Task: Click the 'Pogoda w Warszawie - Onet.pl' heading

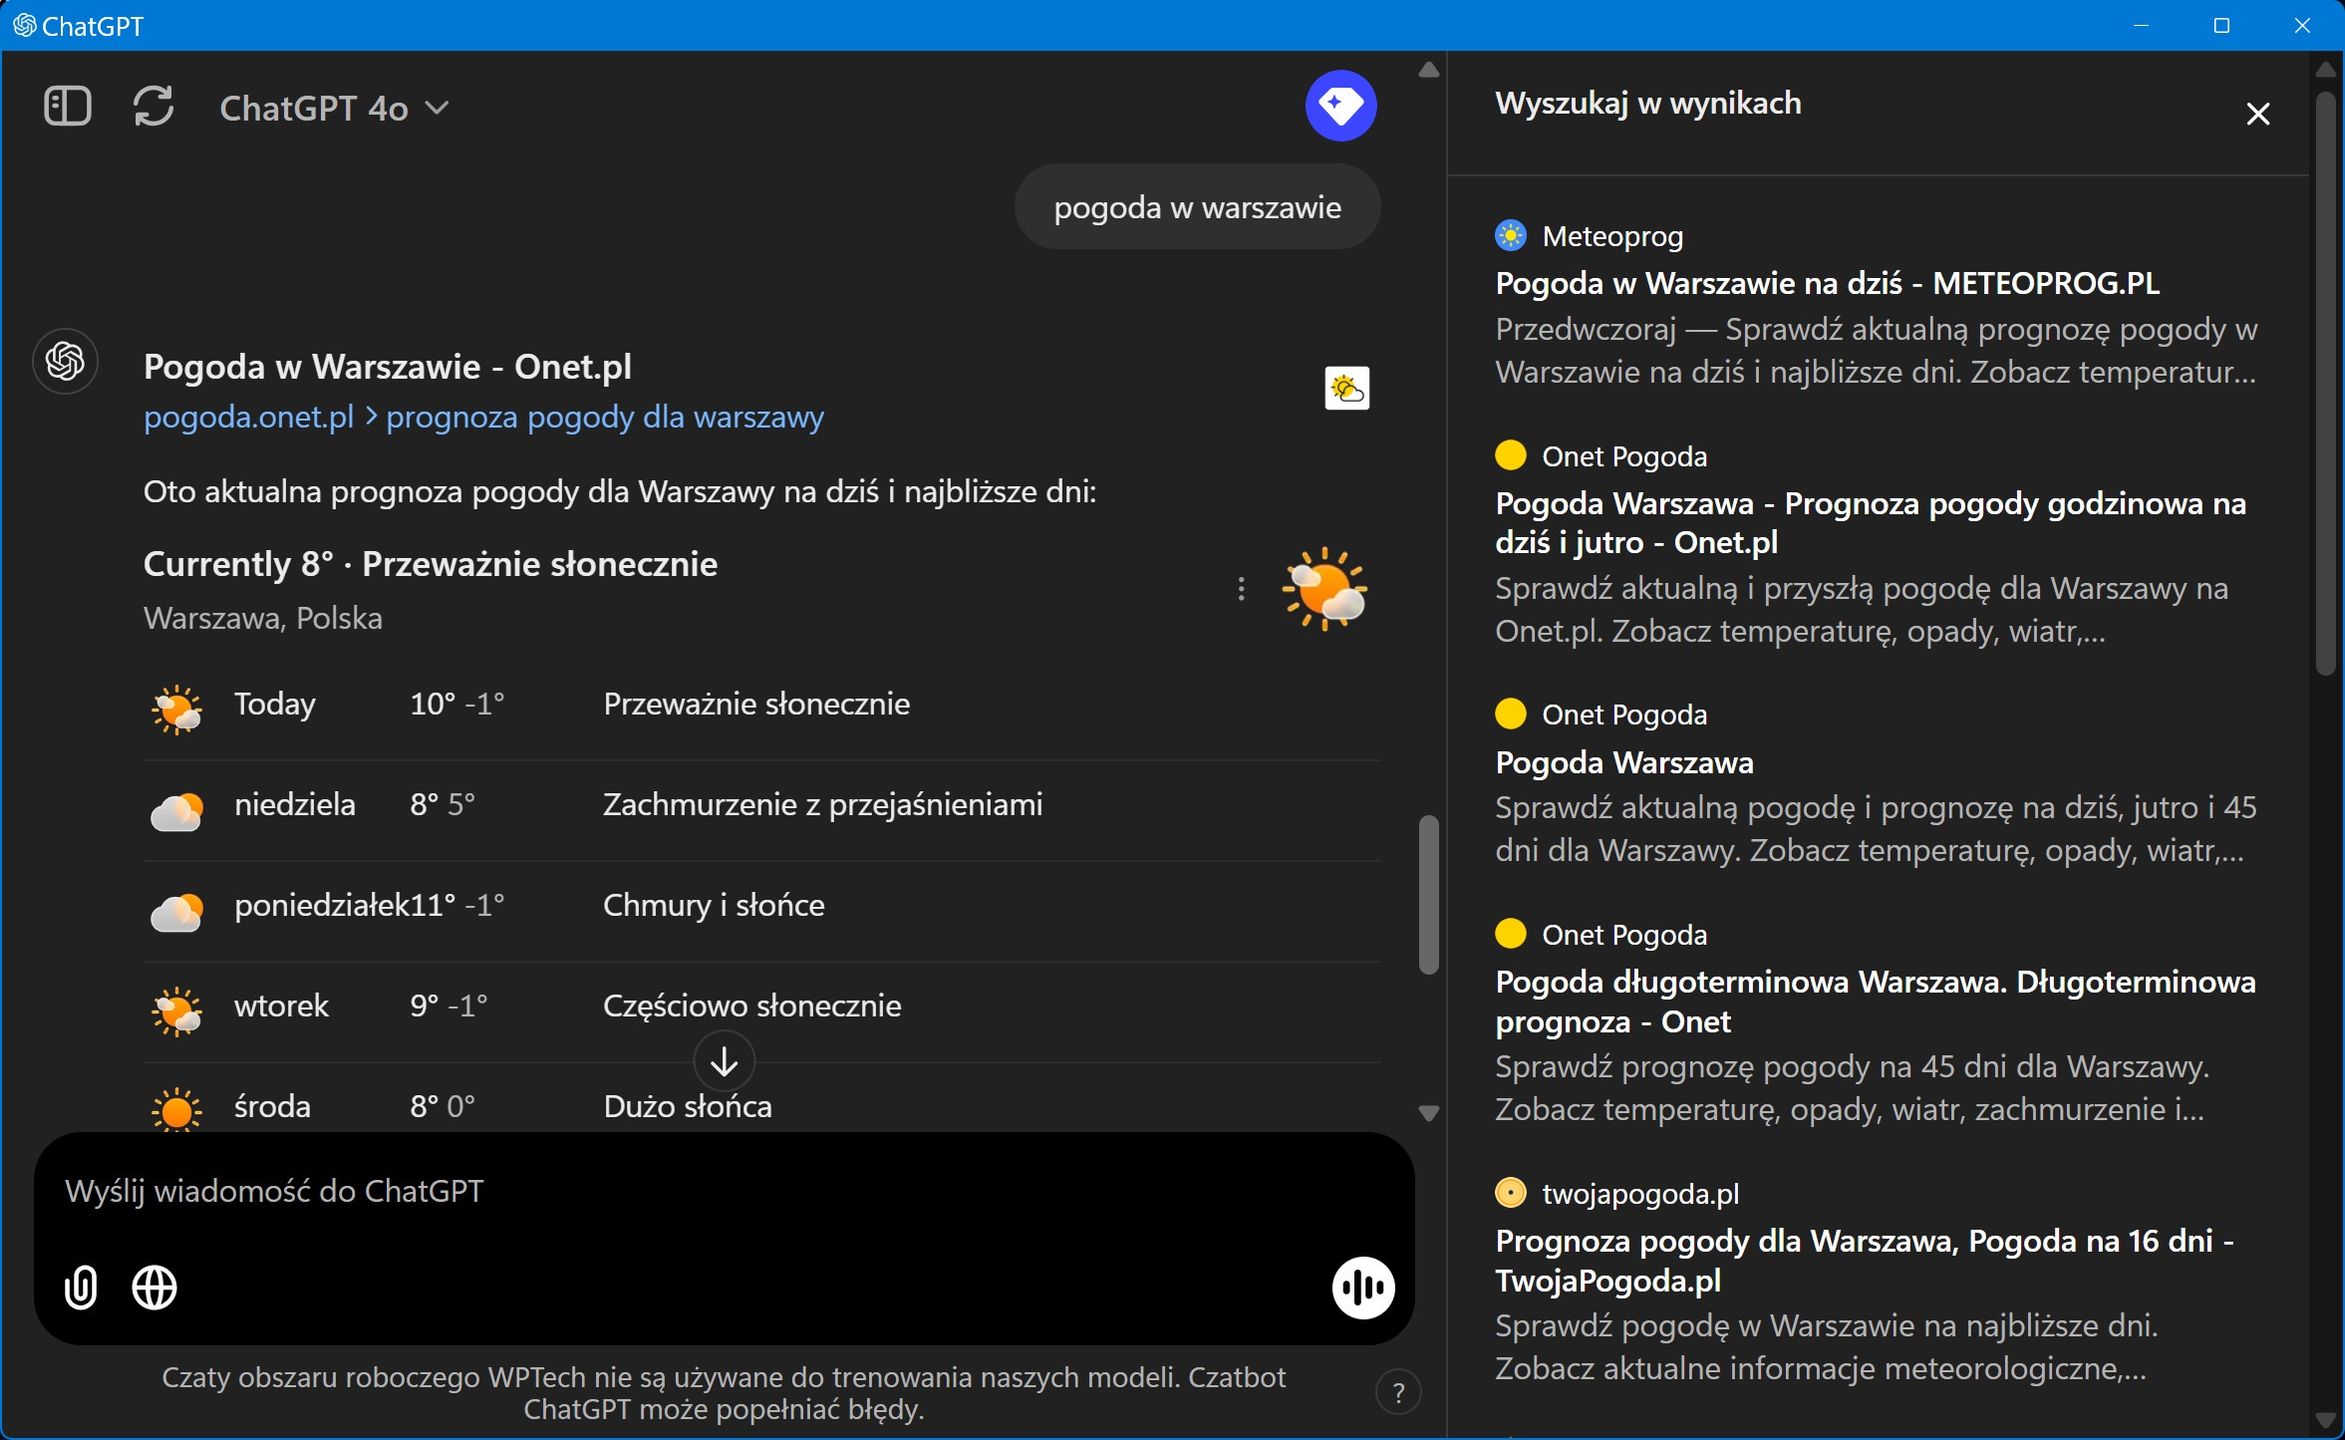Action: [387, 367]
